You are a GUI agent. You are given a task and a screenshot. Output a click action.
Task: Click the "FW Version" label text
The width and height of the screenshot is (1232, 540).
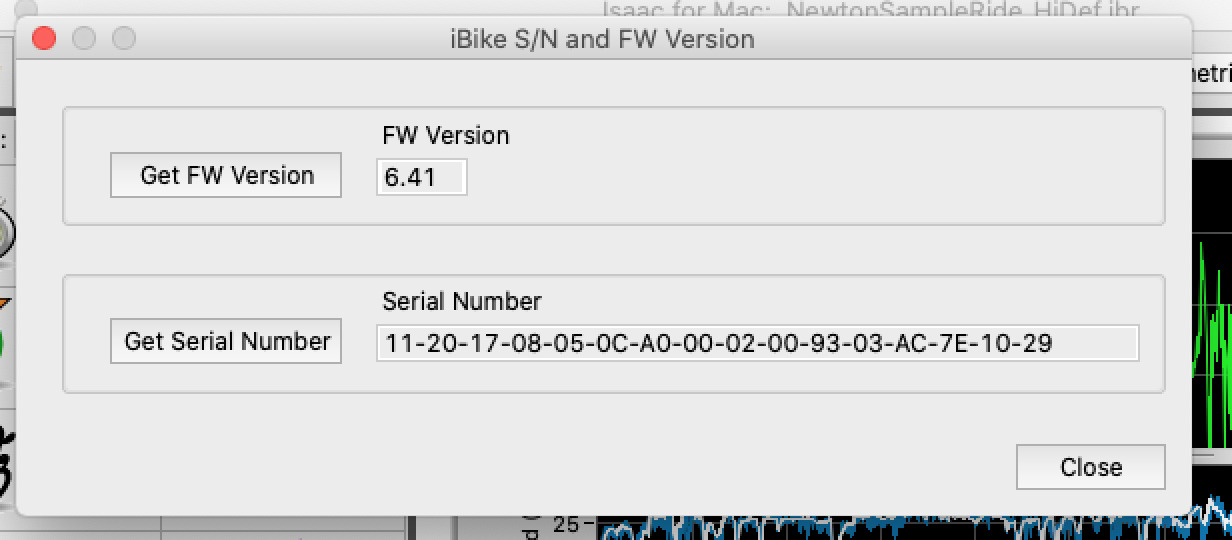coord(445,135)
